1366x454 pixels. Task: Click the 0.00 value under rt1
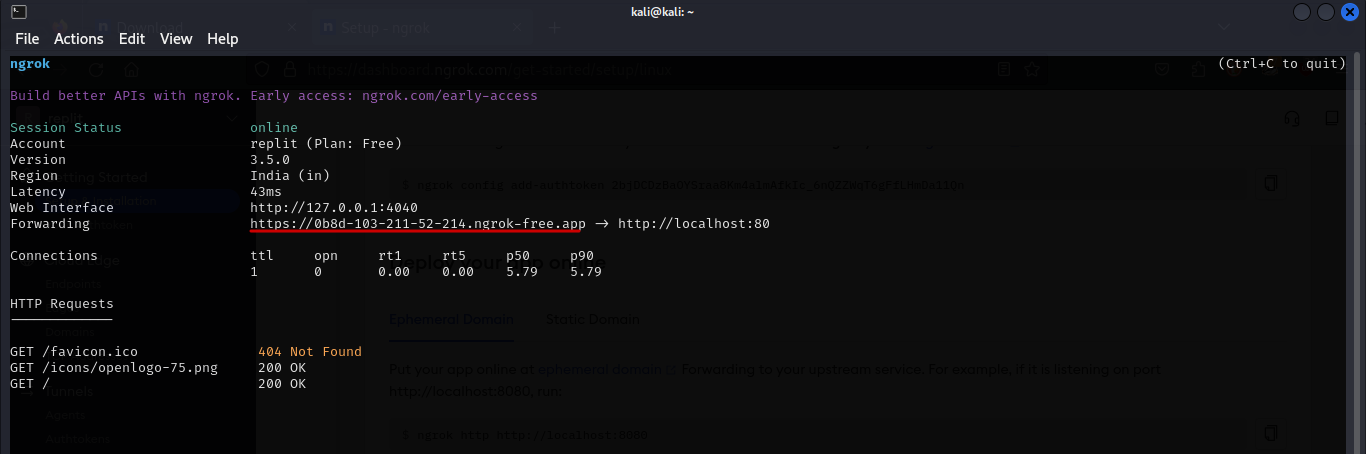(394, 272)
